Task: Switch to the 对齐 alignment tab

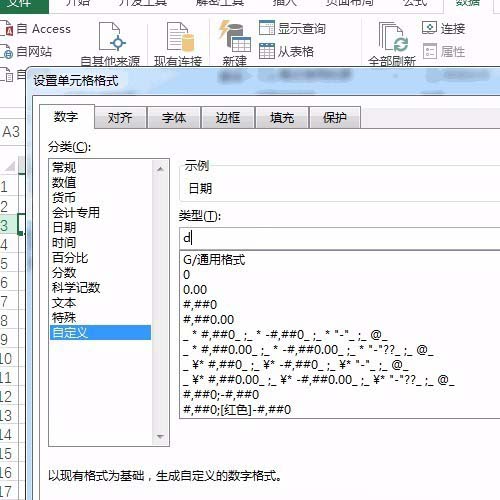Action: point(120,118)
